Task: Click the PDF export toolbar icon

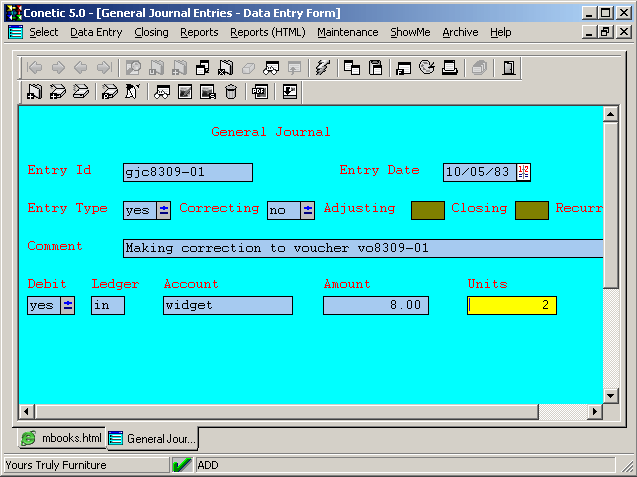Action: click(260, 92)
